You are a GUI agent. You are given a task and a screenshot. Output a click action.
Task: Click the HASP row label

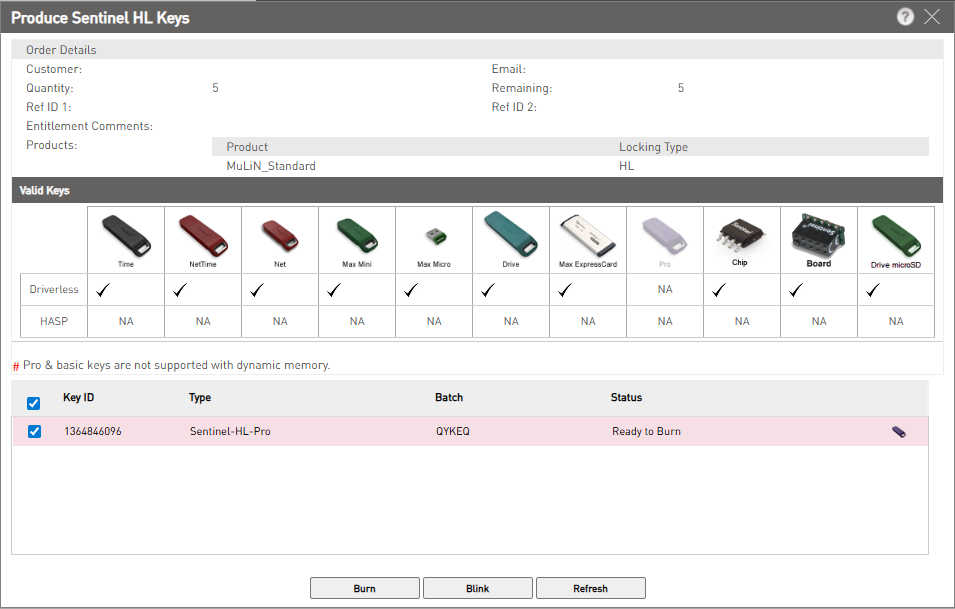pos(54,321)
